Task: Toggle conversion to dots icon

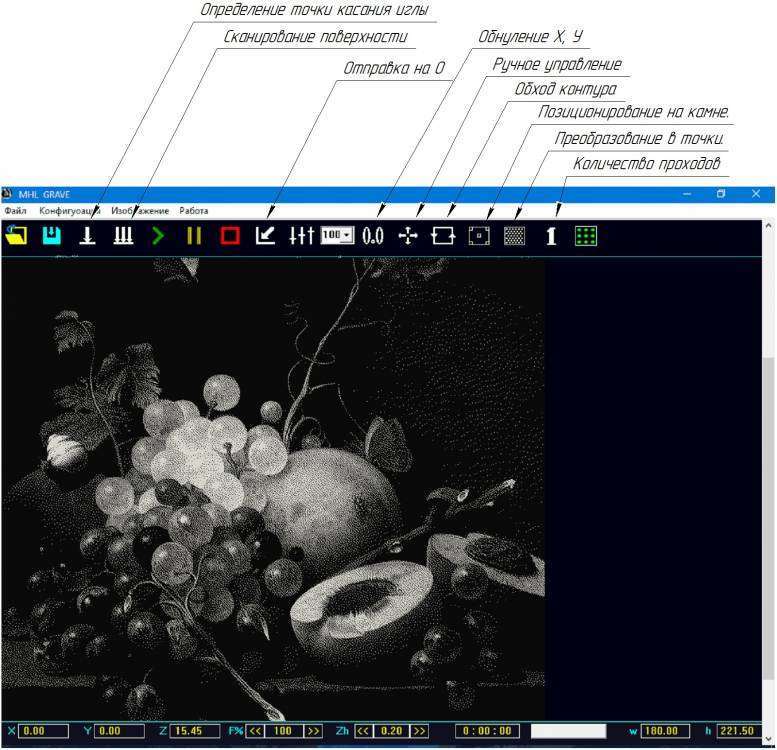Action: click(515, 236)
